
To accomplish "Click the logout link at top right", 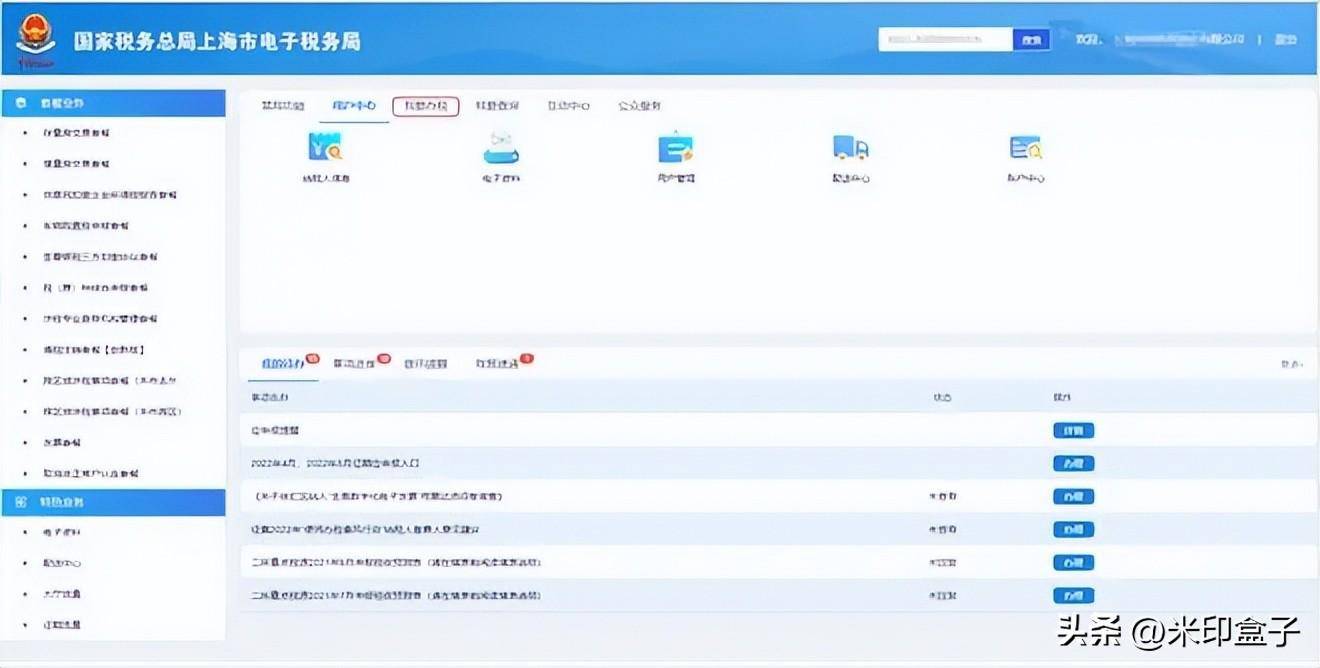I will point(1286,40).
